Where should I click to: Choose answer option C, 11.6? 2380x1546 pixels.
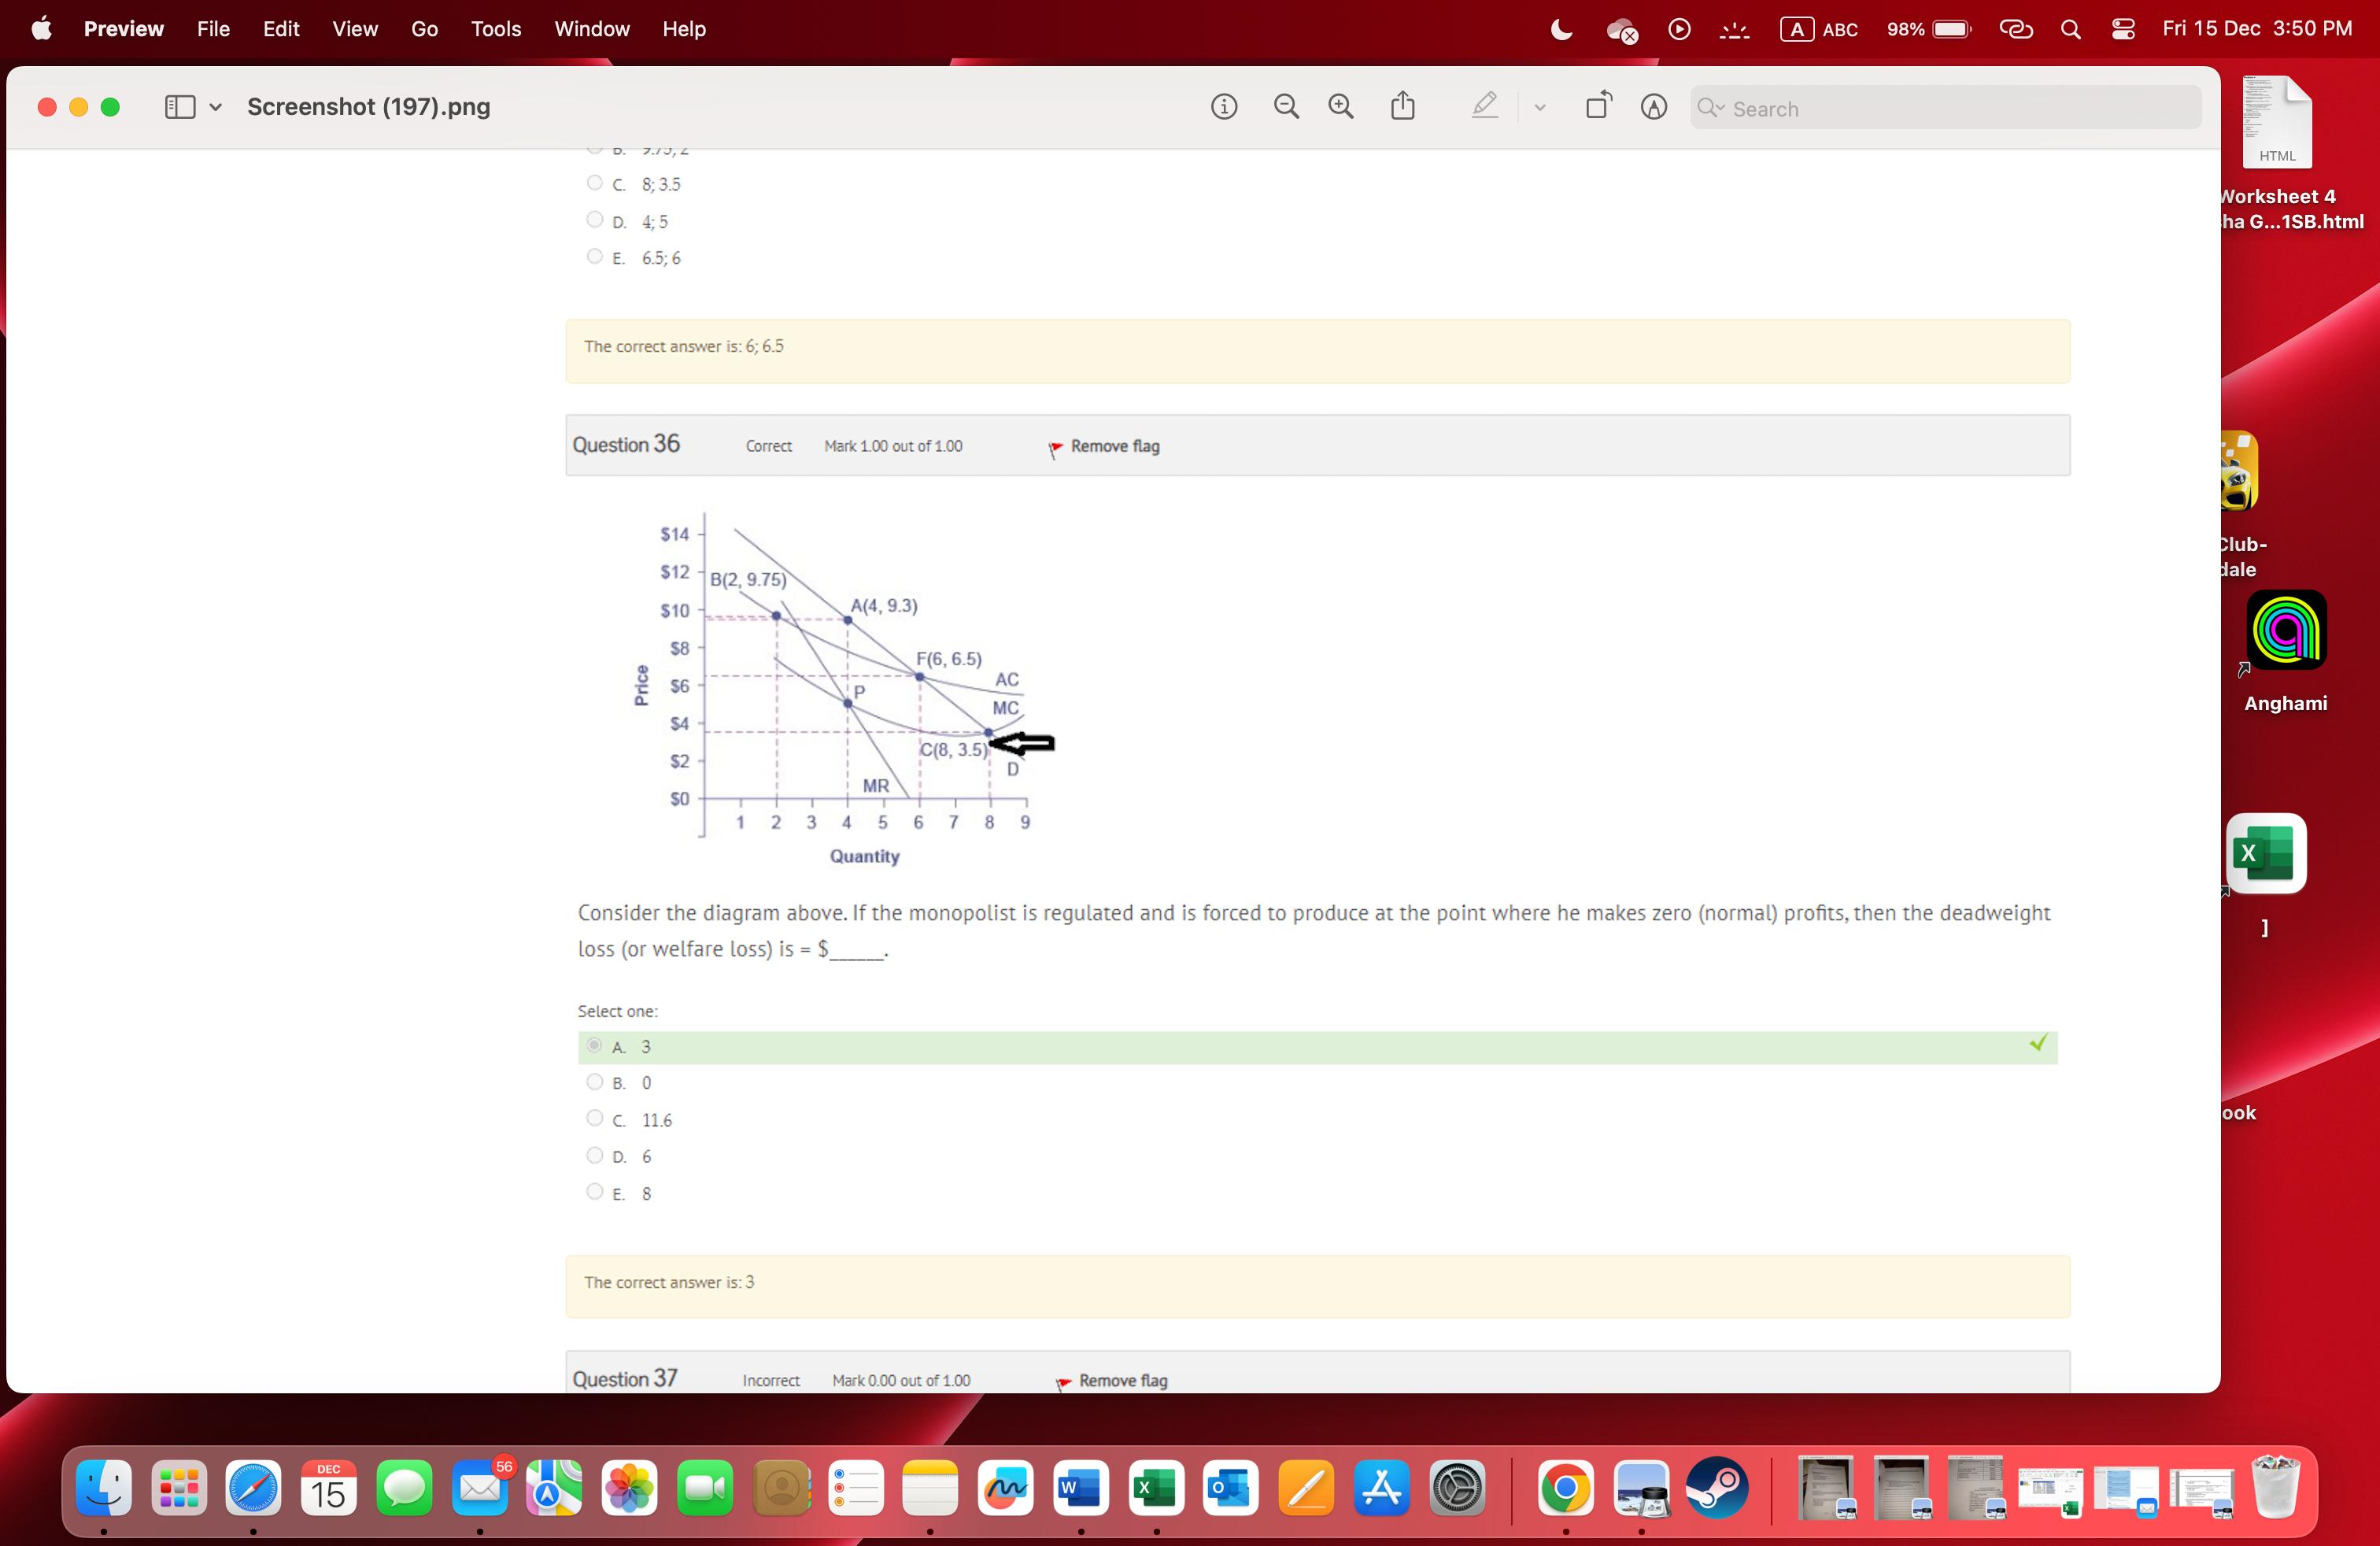594,1119
